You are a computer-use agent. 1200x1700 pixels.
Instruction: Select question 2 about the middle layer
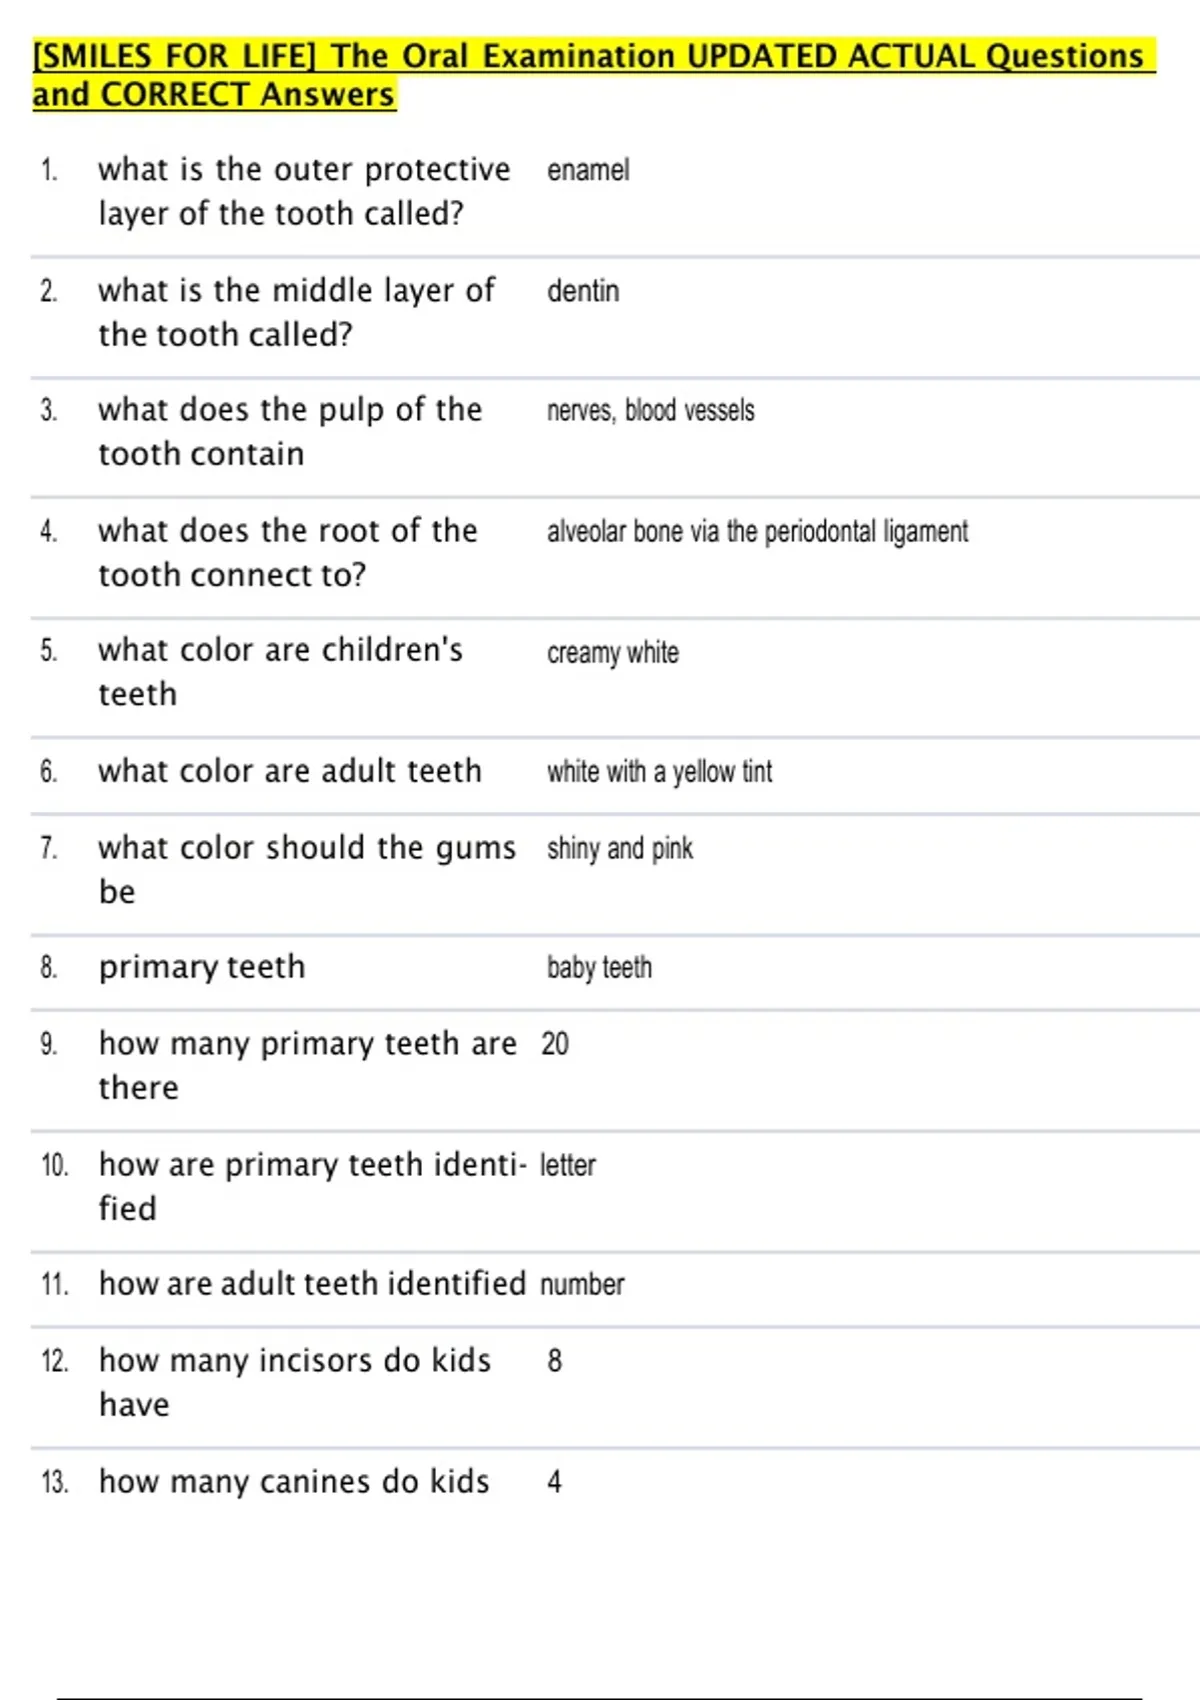[x=296, y=312]
